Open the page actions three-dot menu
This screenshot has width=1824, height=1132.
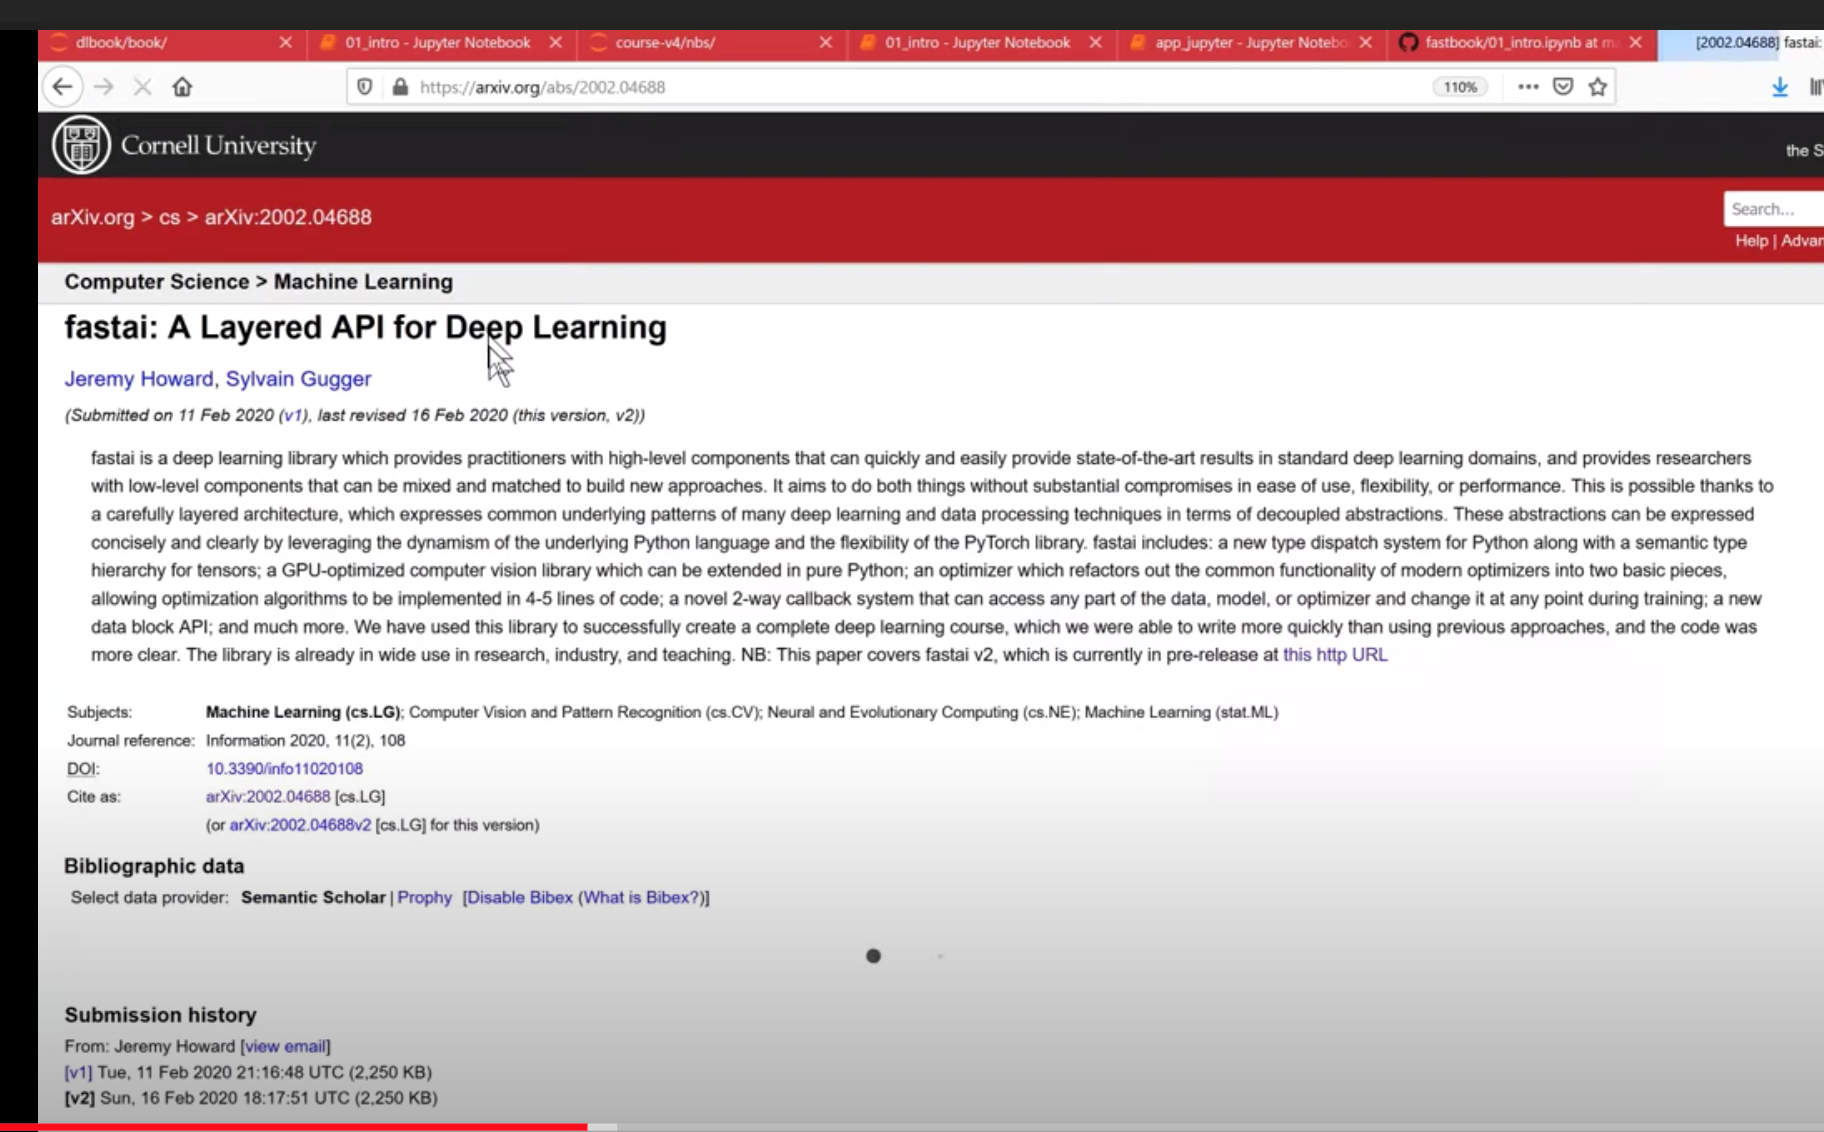(x=1528, y=87)
